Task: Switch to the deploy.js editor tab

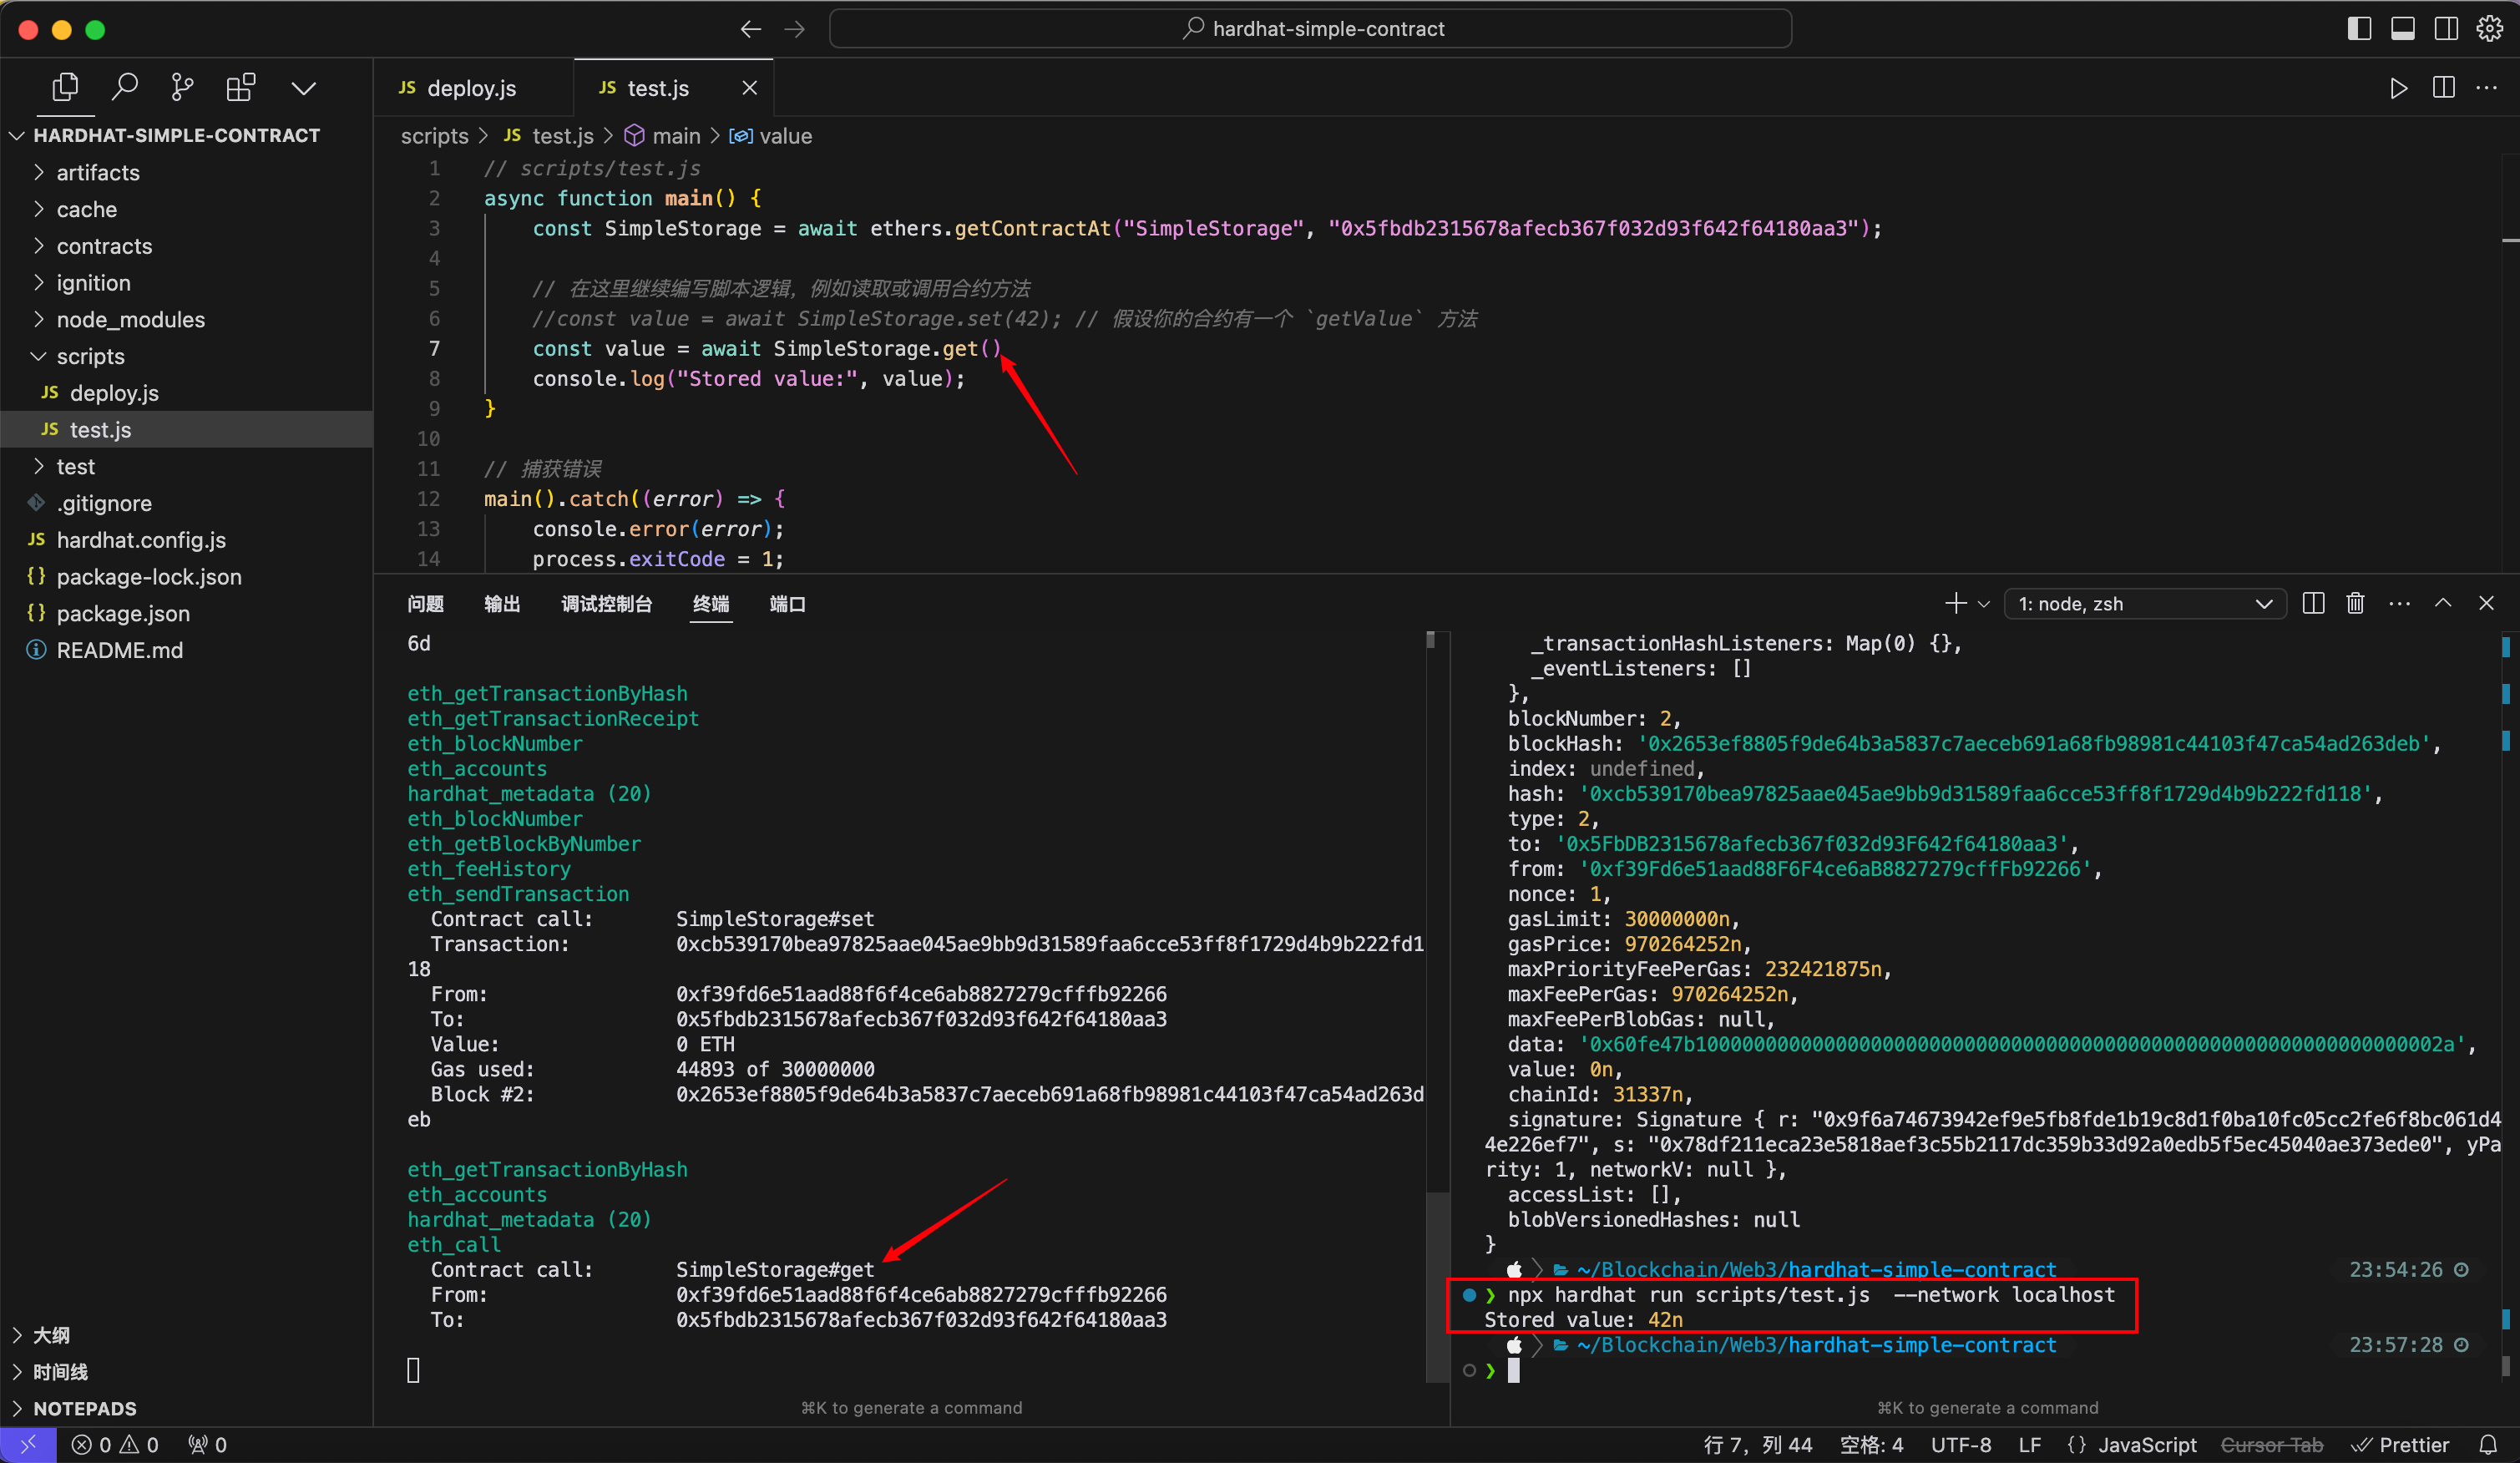Action: click(472, 88)
